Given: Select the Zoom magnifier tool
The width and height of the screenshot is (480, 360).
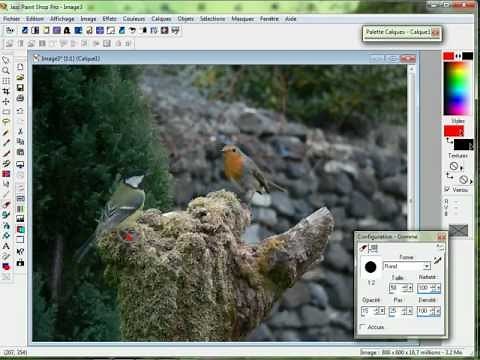Looking at the screenshot, I should point(6,70).
